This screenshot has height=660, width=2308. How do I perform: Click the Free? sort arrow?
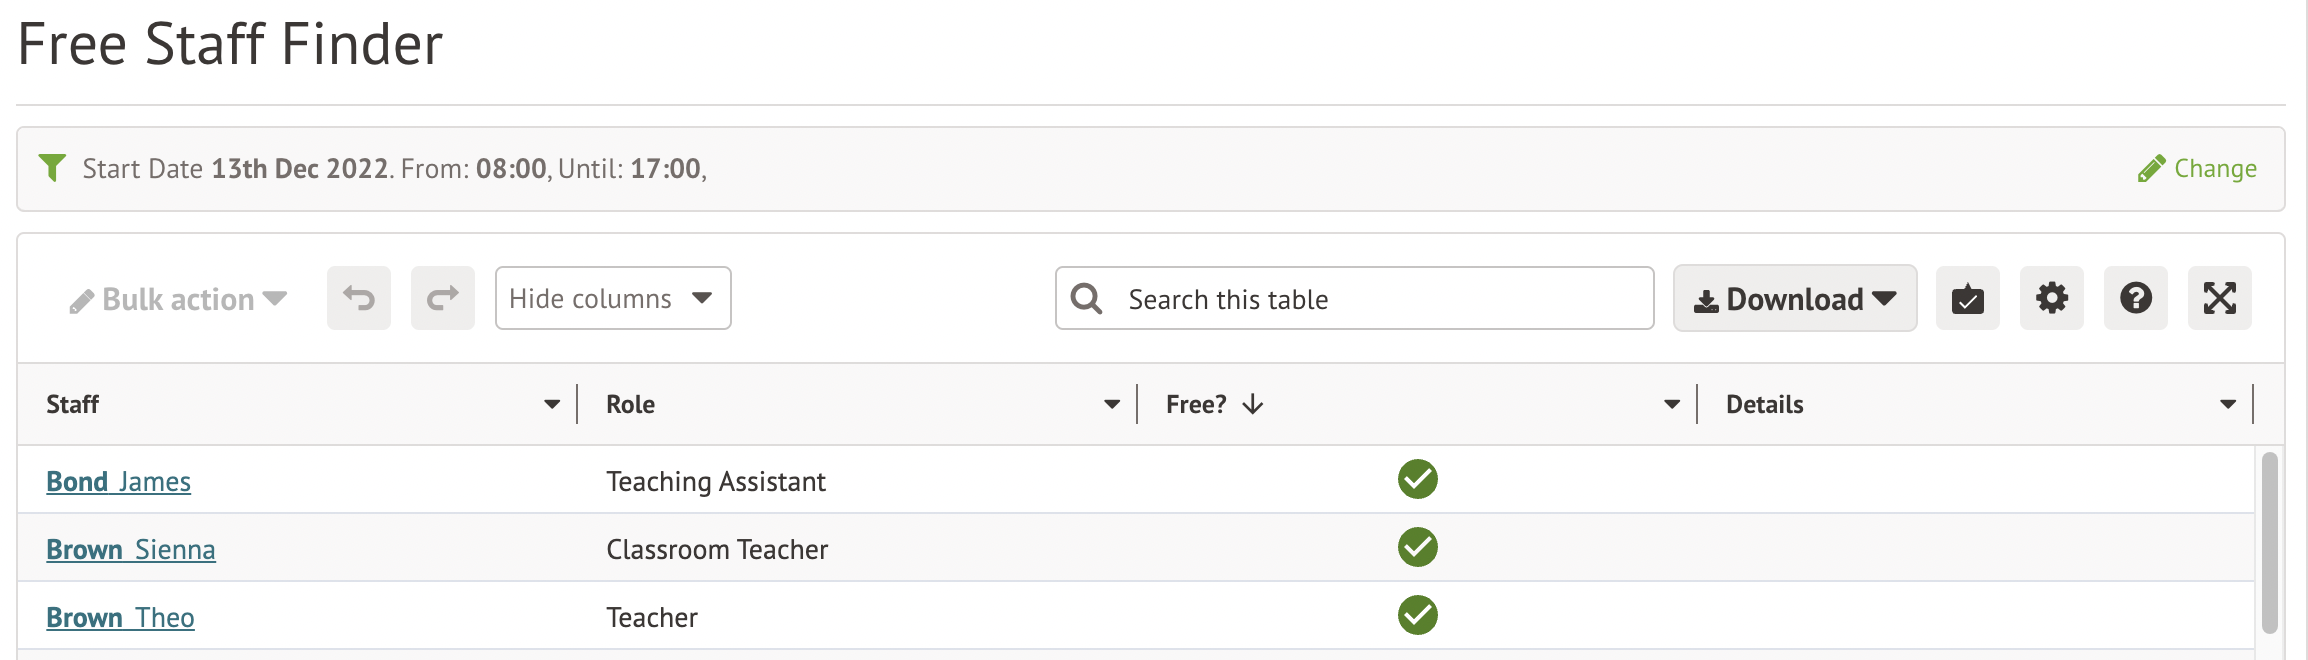(x=1253, y=404)
